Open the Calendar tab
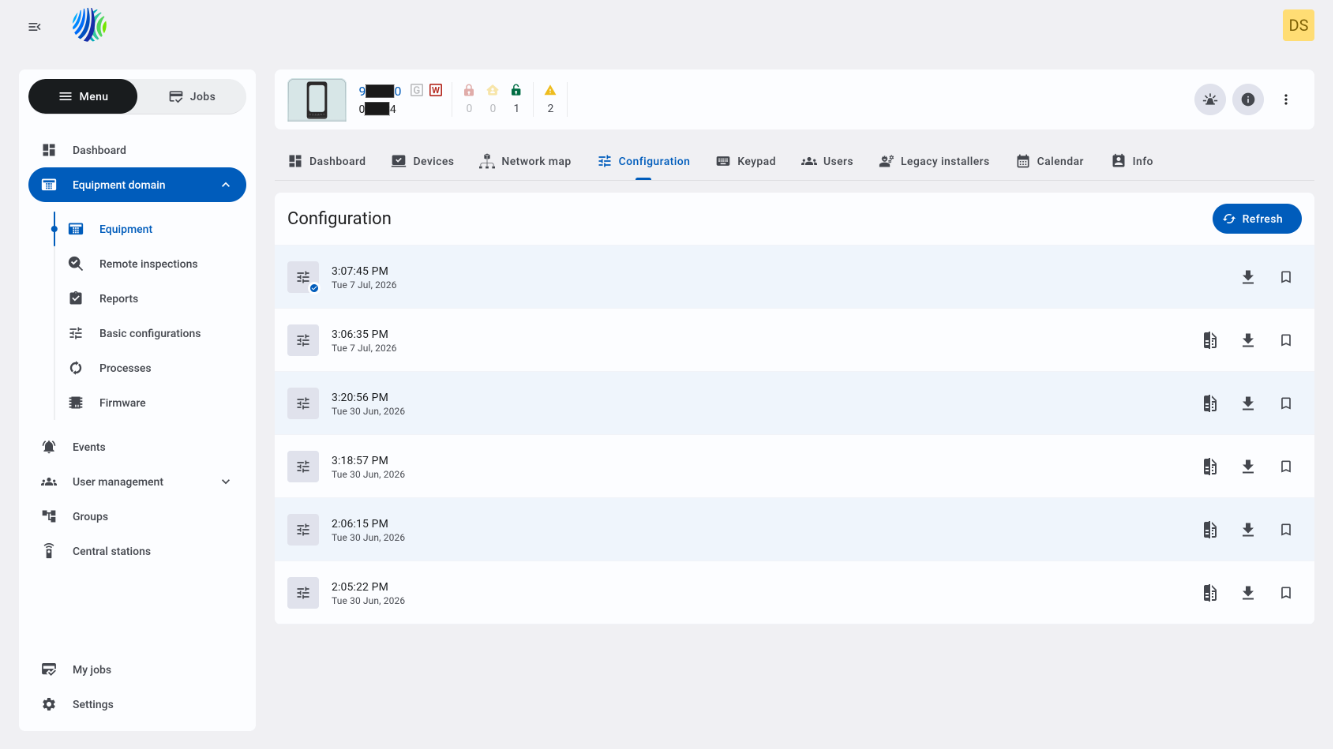The width and height of the screenshot is (1333, 749). (x=1050, y=161)
